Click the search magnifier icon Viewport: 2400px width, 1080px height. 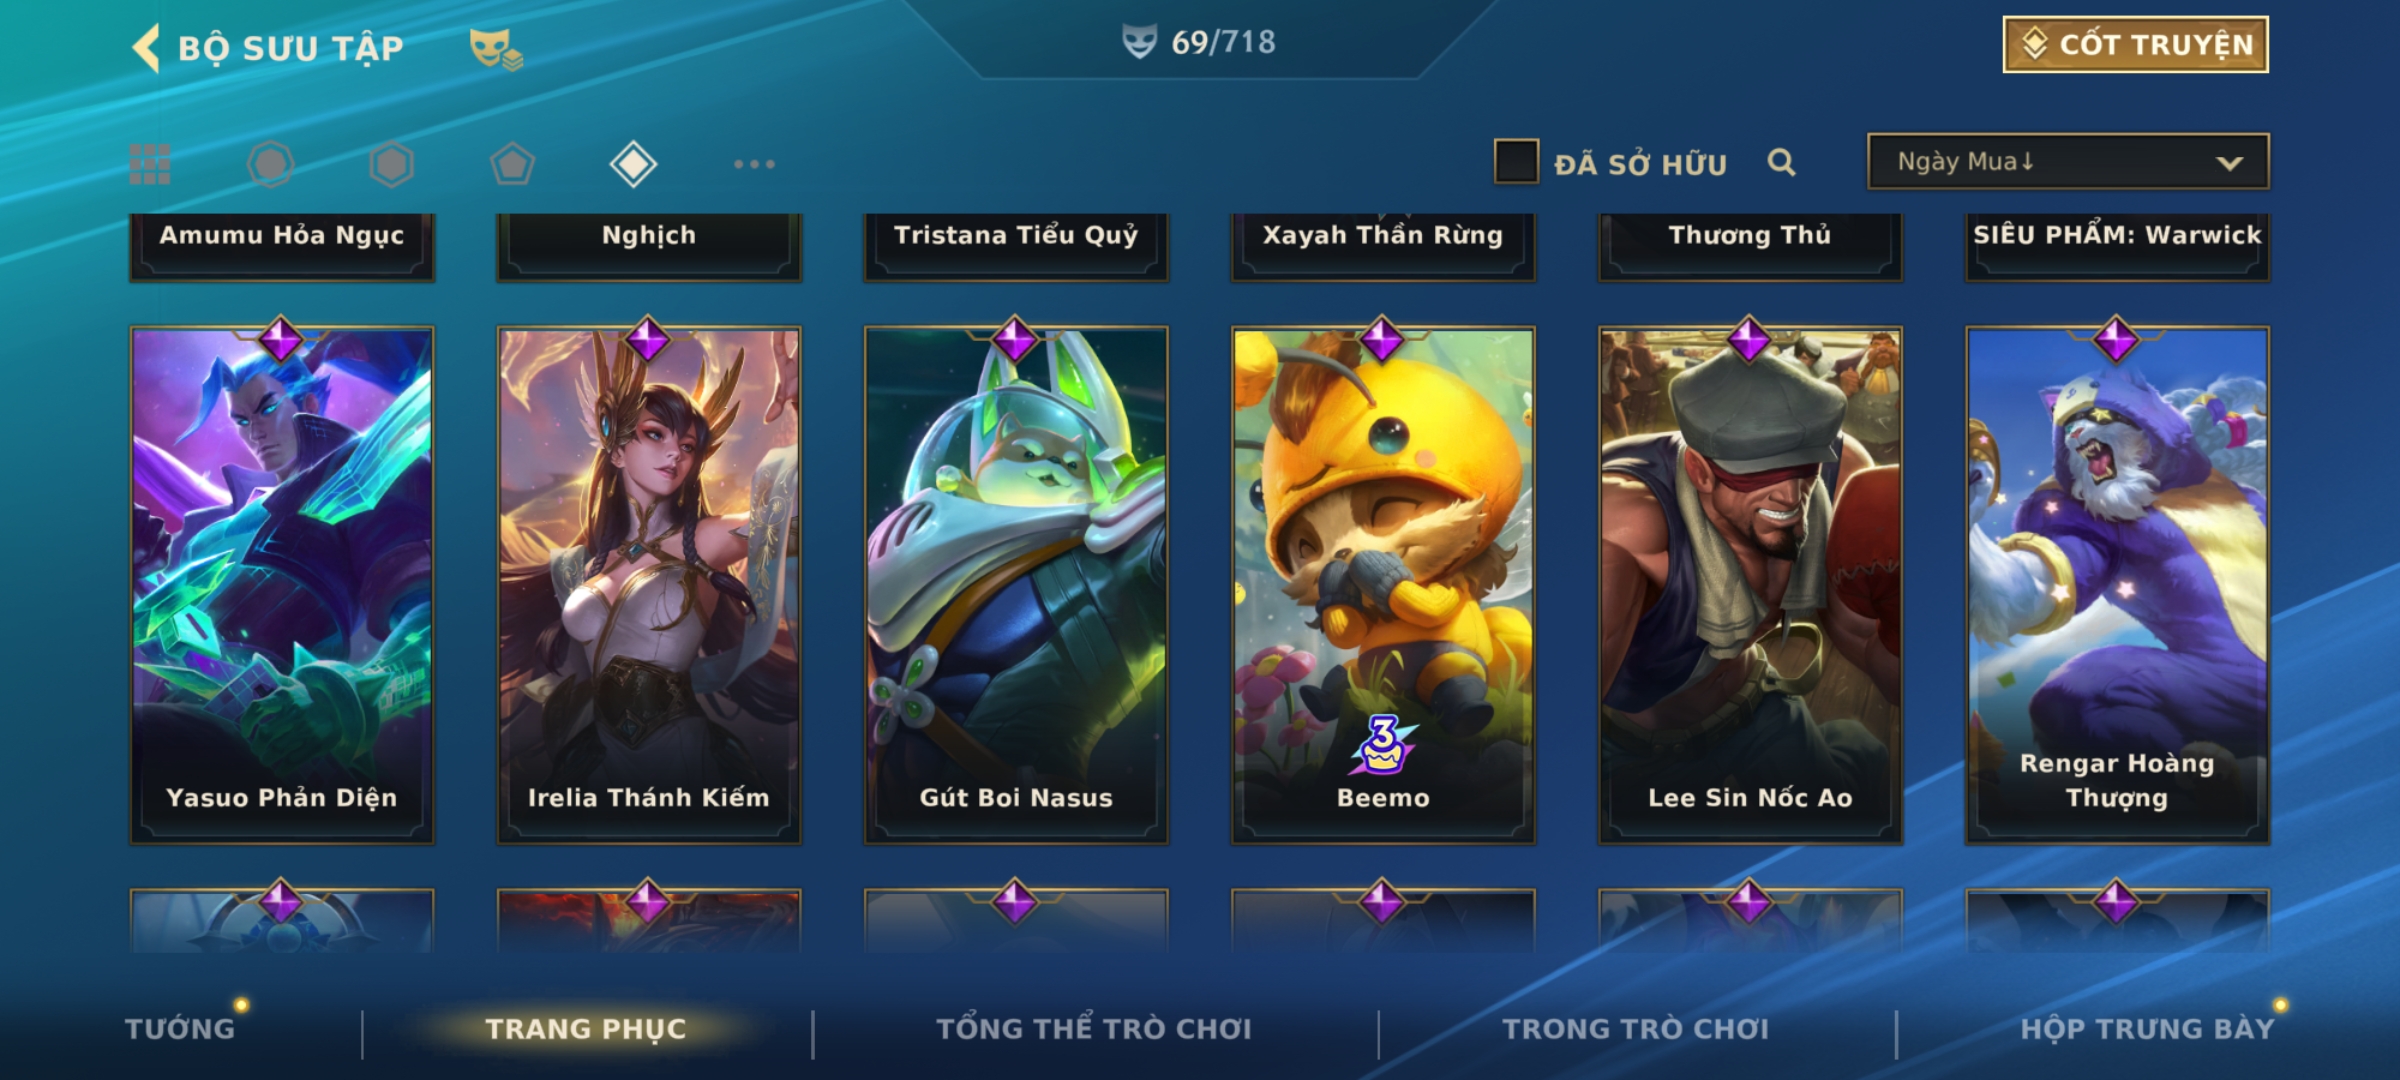pyautogui.click(x=1782, y=162)
